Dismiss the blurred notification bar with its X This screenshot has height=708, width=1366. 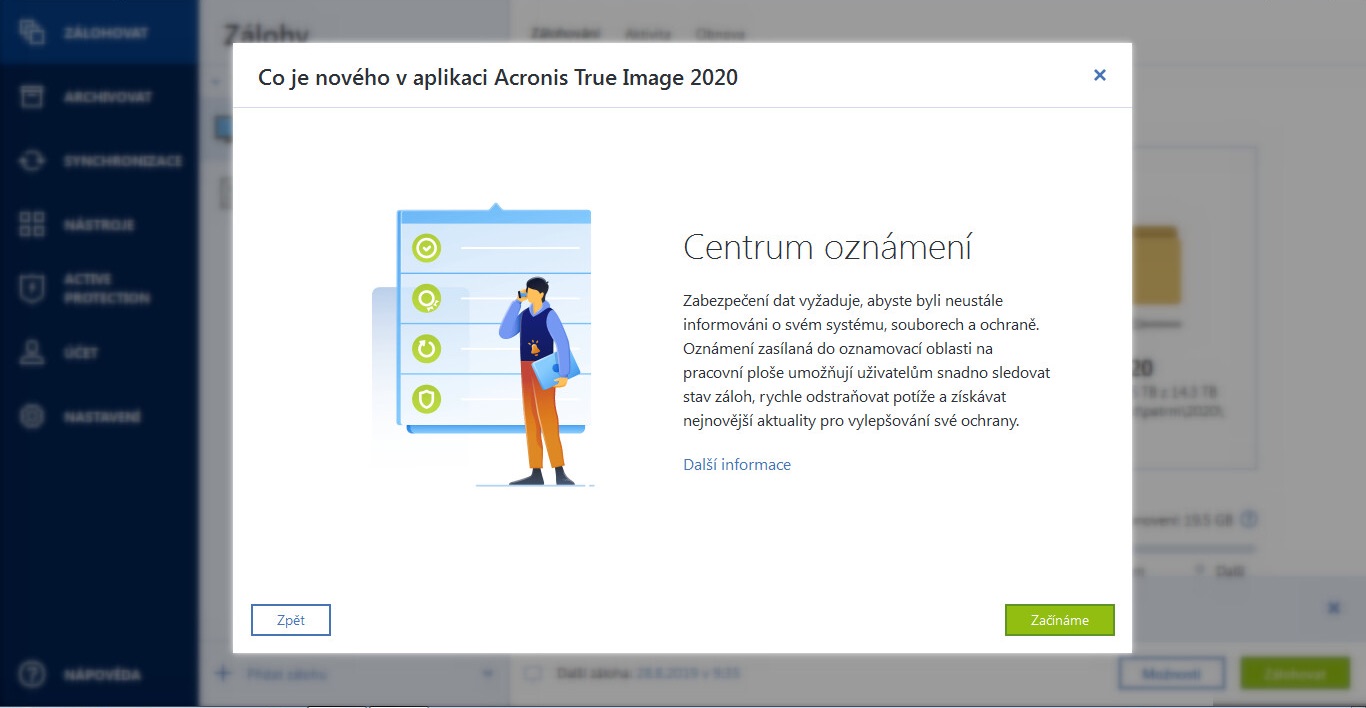click(x=1333, y=607)
